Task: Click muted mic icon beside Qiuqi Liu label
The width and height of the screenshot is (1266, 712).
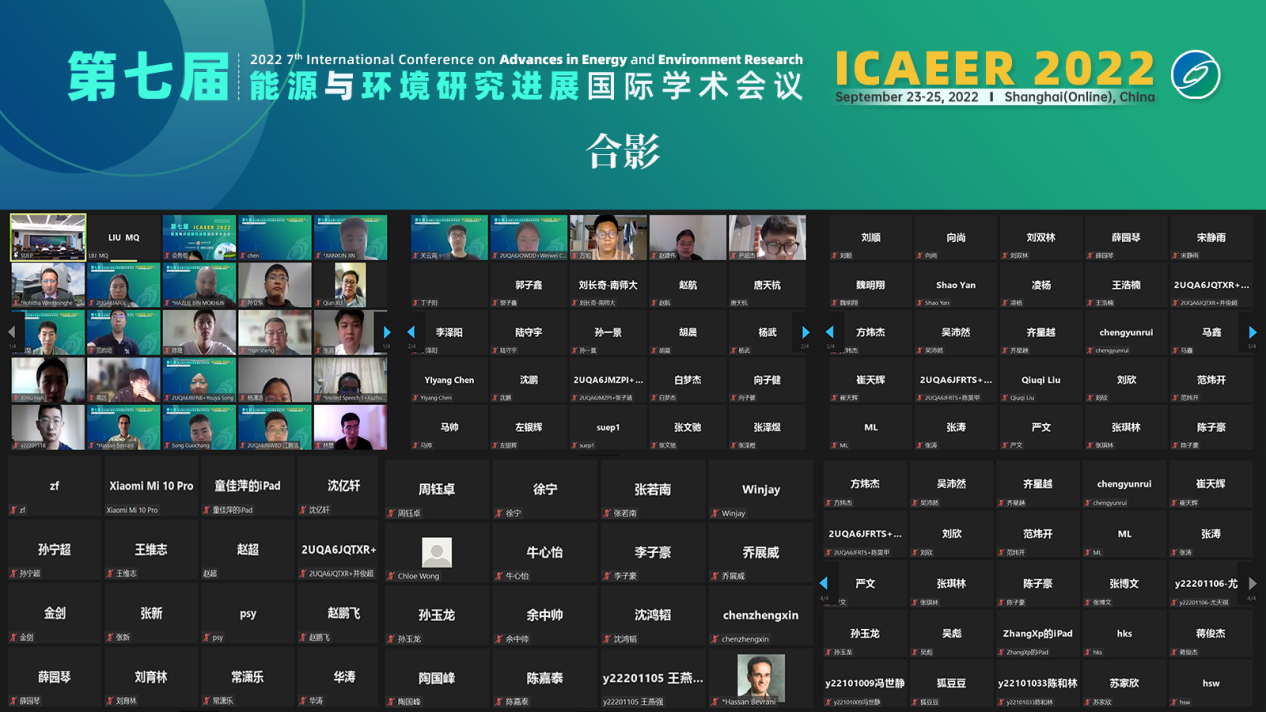Action: (x=1004, y=398)
